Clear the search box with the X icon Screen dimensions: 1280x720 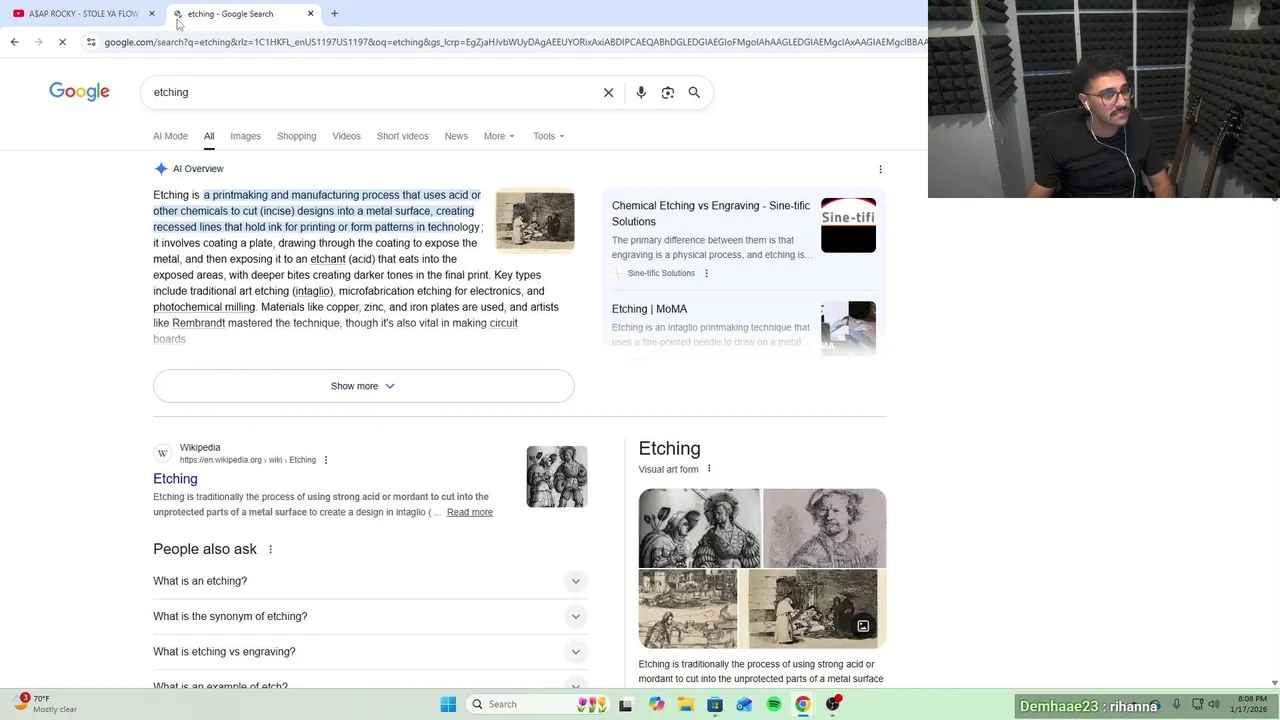tap(608, 92)
